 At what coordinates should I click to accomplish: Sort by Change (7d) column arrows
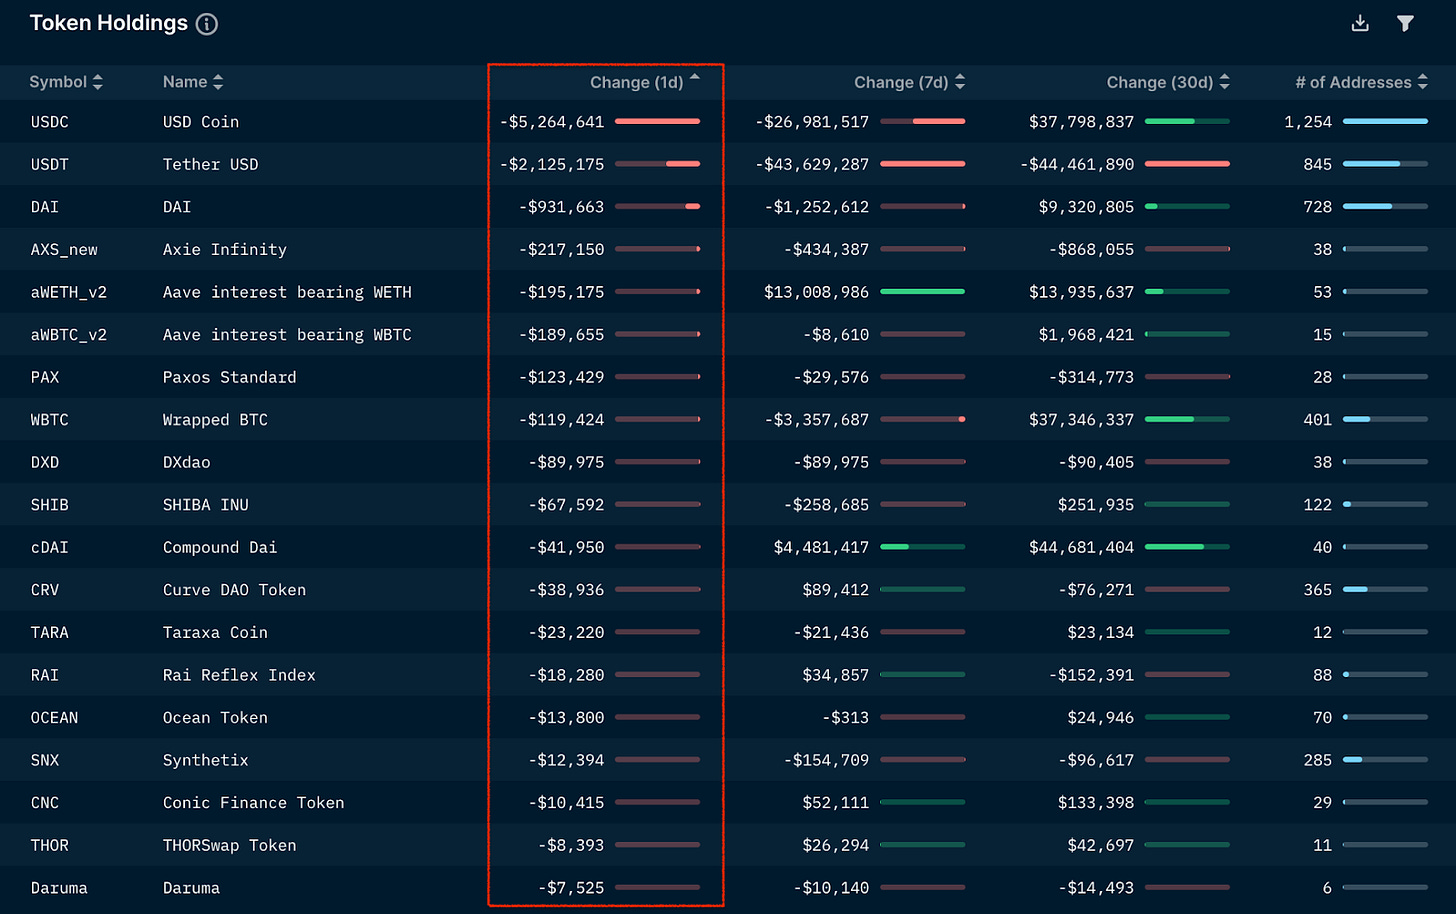pos(960,82)
